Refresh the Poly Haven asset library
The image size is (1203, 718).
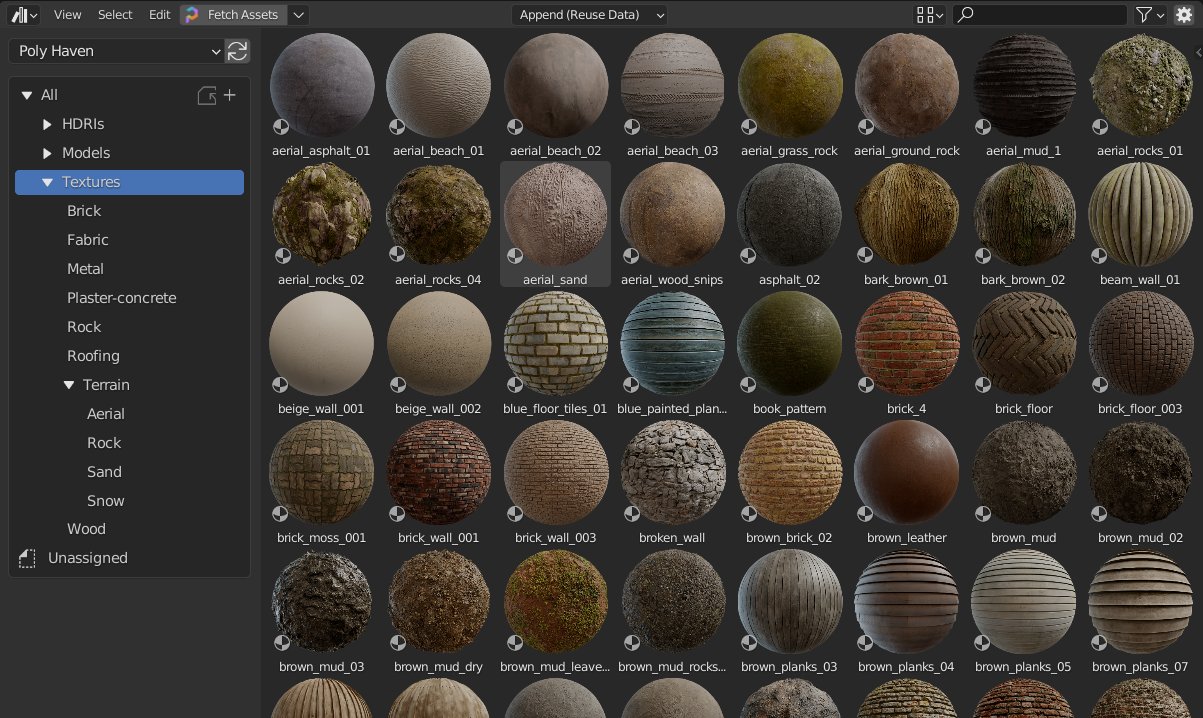(238, 51)
